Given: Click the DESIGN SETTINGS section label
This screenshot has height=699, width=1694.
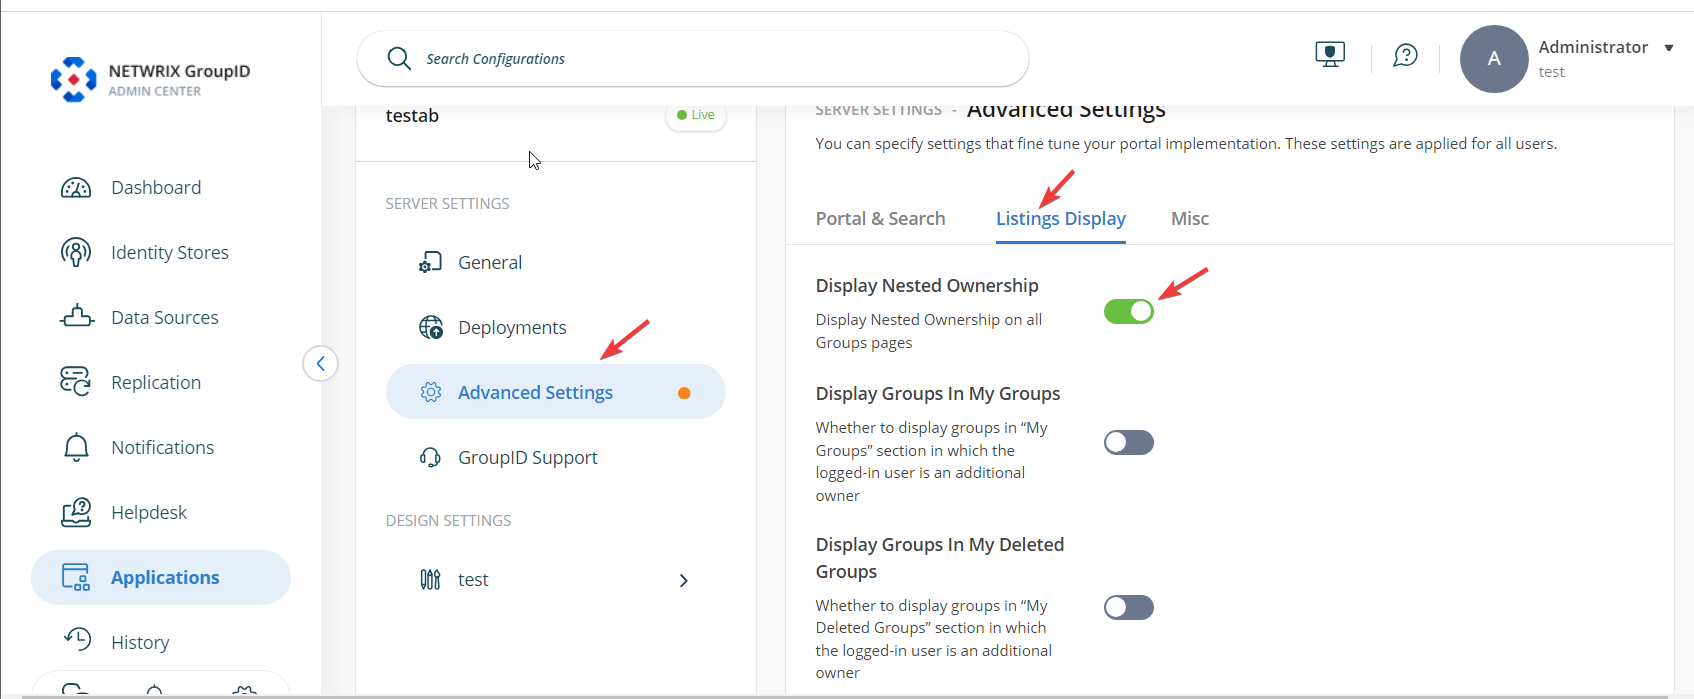Looking at the screenshot, I should click(448, 520).
